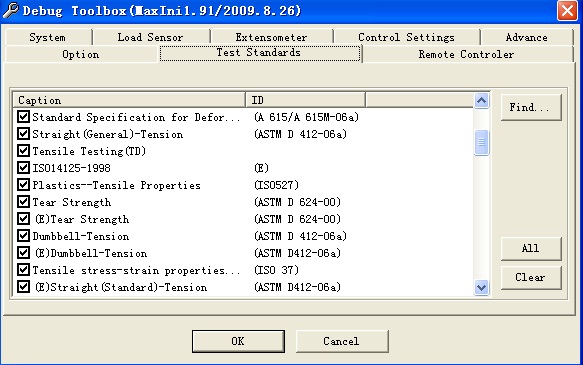Click the list scrollbar thumb

click(481, 142)
